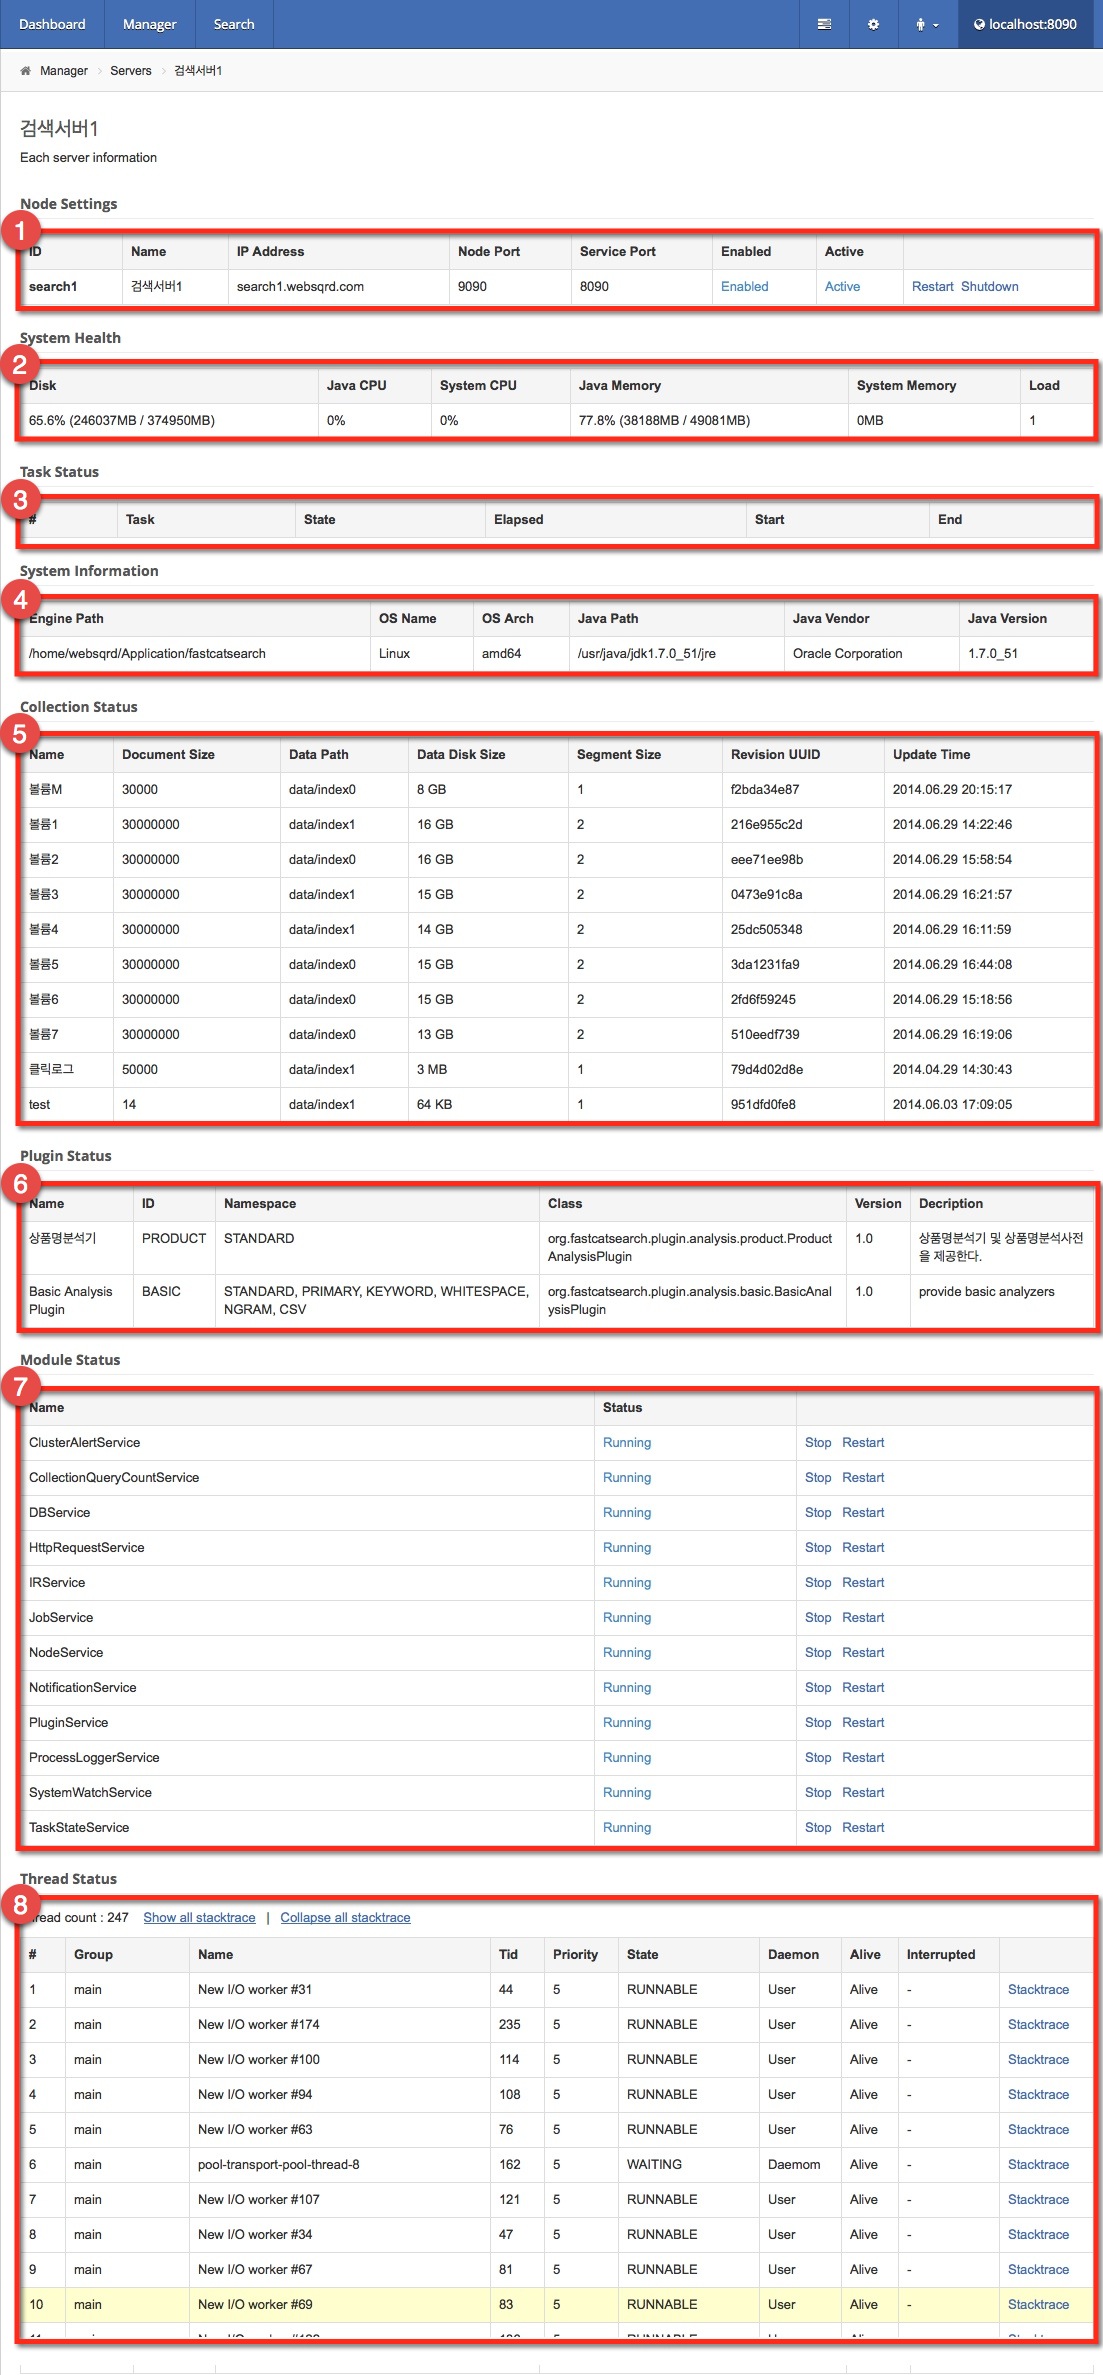Select revision UUID f2bda34e87
The image size is (1103, 2375).
(x=765, y=790)
